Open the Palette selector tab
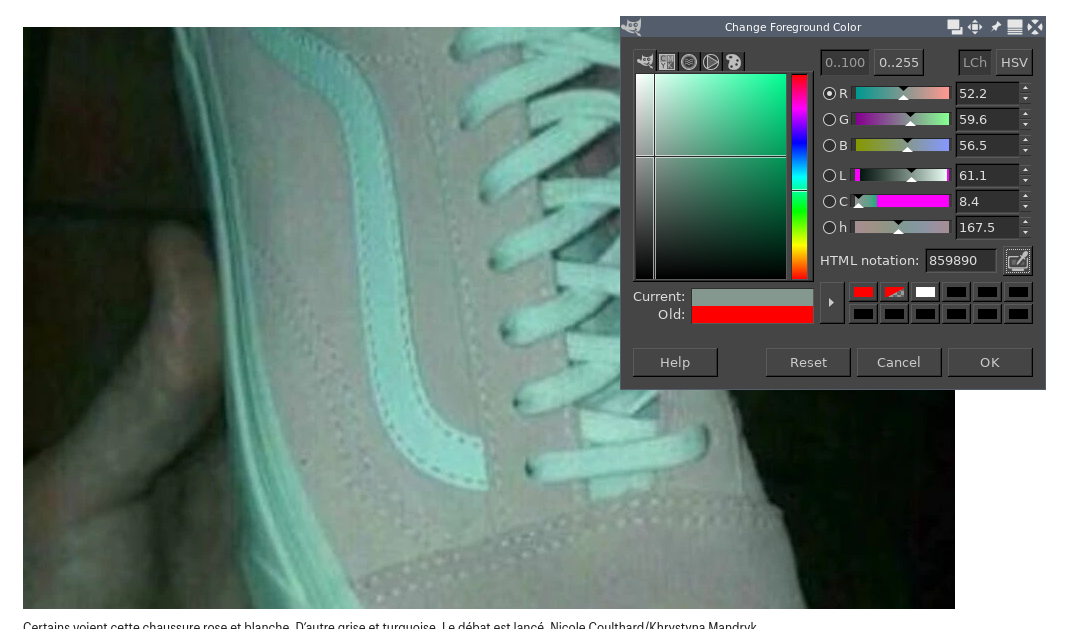 pyautogui.click(x=733, y=62)
